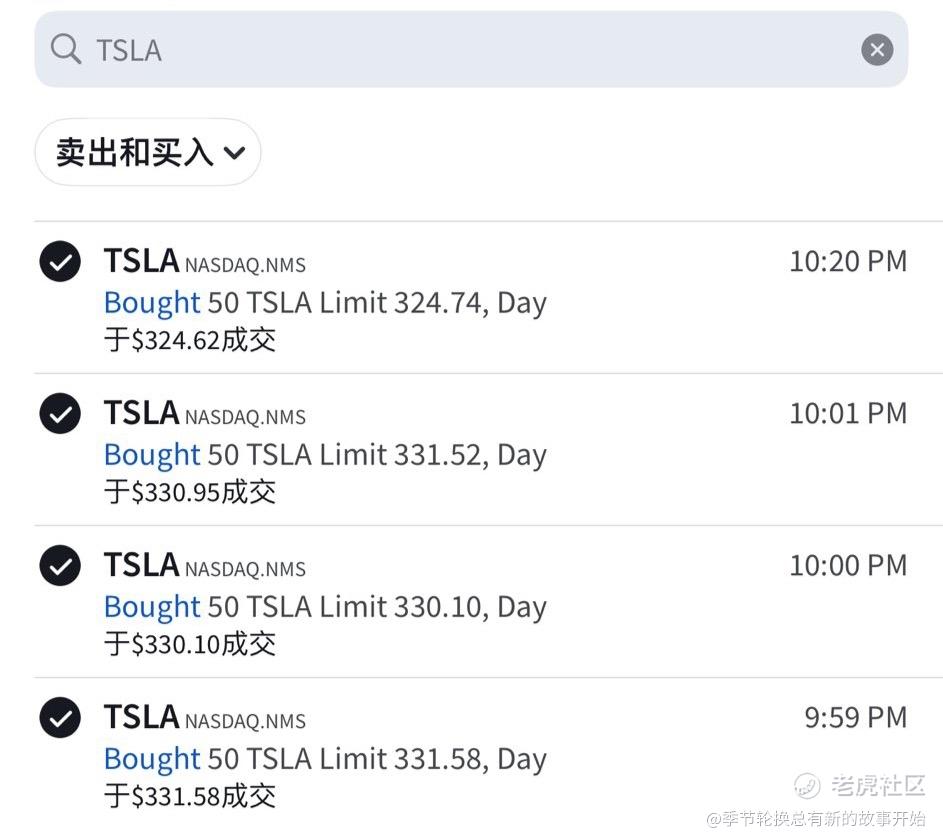The height and width of the screenshot is (840, 943).
Task: Click checkmark icon of 10:00 PM order
Action: coord(60,566)
